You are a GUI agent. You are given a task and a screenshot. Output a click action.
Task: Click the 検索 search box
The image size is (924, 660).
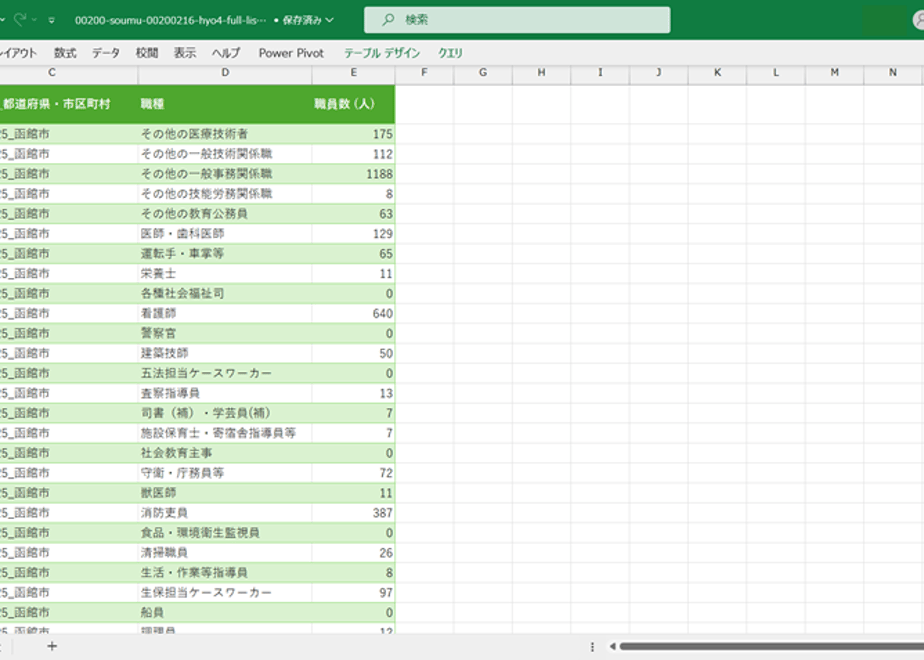[517, 19]
